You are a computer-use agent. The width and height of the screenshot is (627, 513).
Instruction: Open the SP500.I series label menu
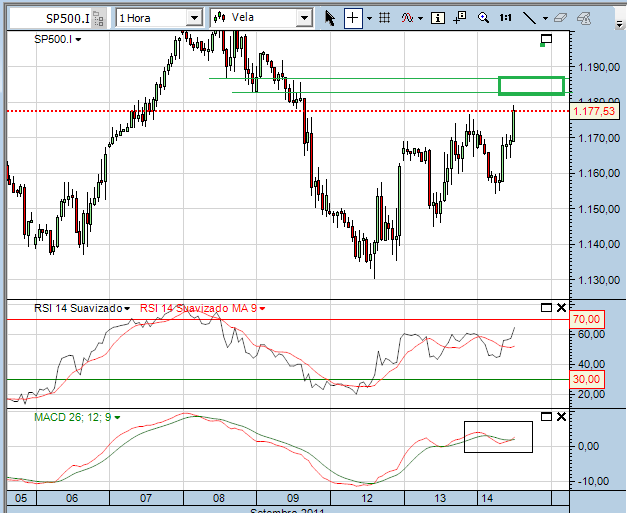point(78,40)
